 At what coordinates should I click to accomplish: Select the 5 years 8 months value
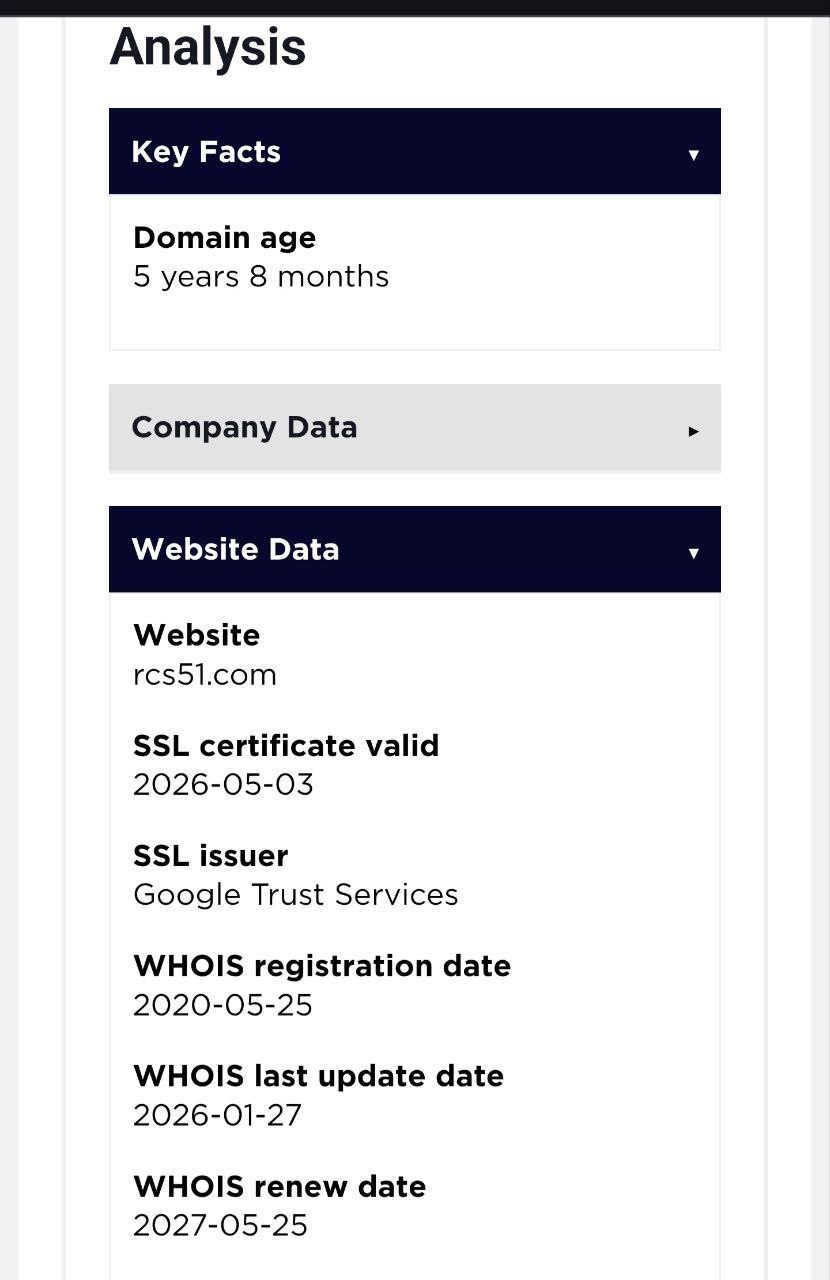(261, 277)
